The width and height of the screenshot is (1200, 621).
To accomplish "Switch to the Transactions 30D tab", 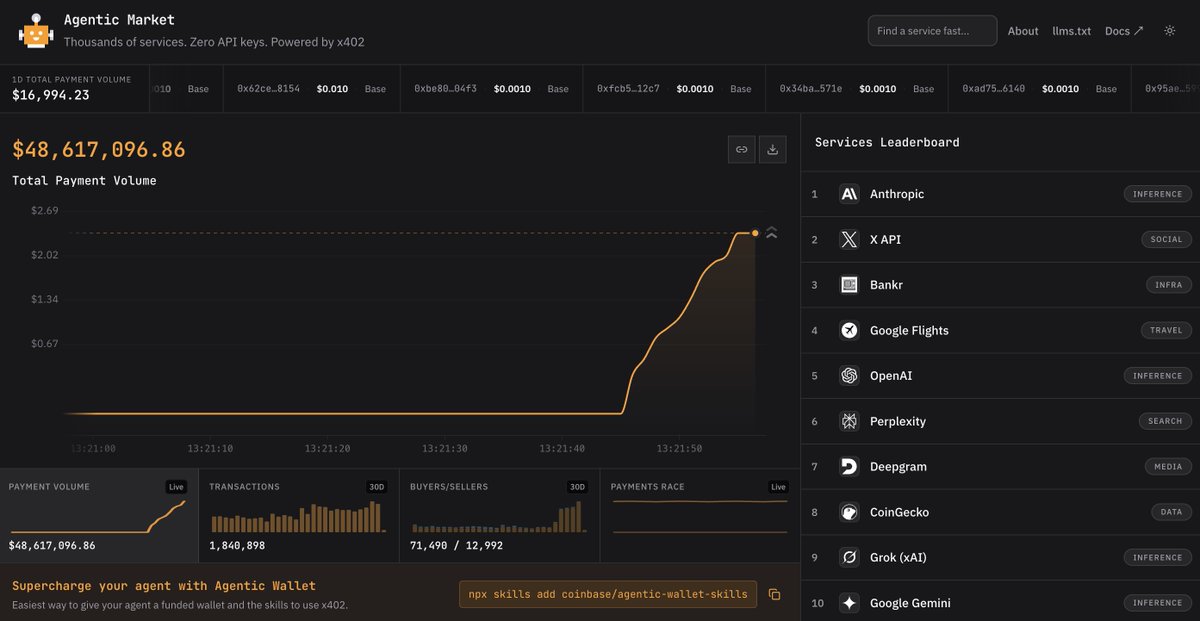I will (298, 515).
